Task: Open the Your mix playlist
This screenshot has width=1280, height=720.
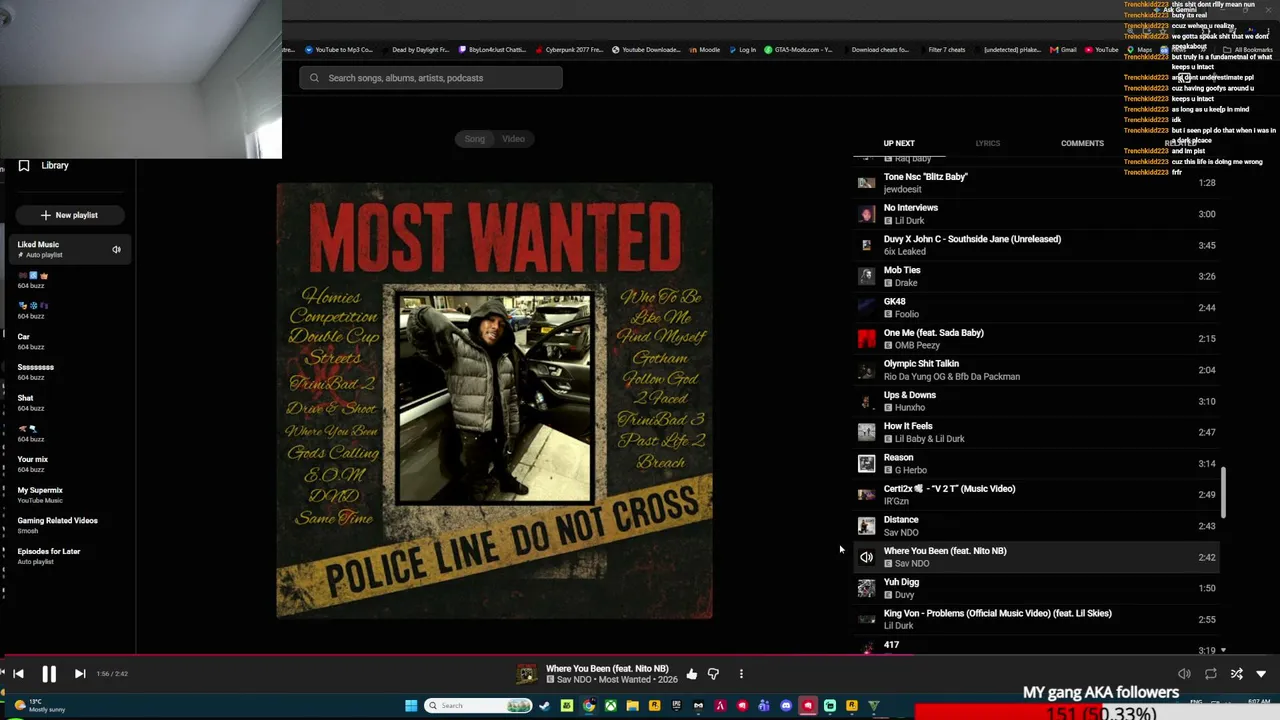Action: (x=69, y=464)
